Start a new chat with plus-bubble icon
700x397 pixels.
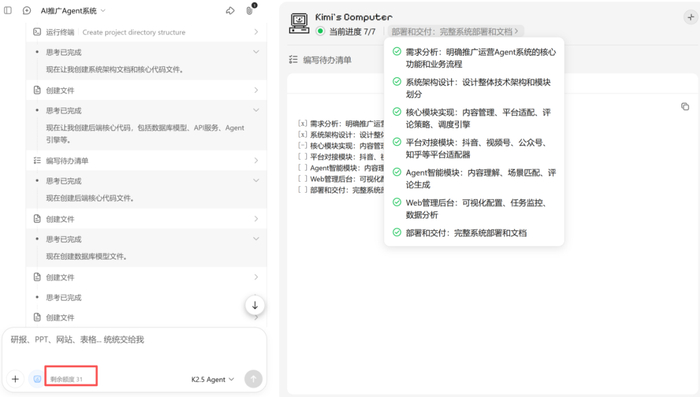[27, 10]
